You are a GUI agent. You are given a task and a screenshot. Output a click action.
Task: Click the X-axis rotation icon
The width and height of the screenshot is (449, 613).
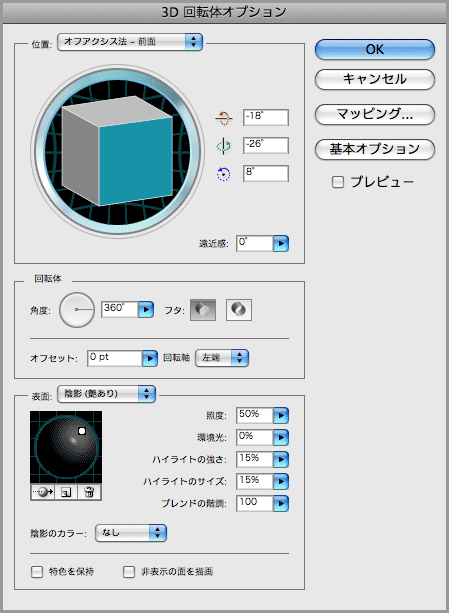point(224,118)
